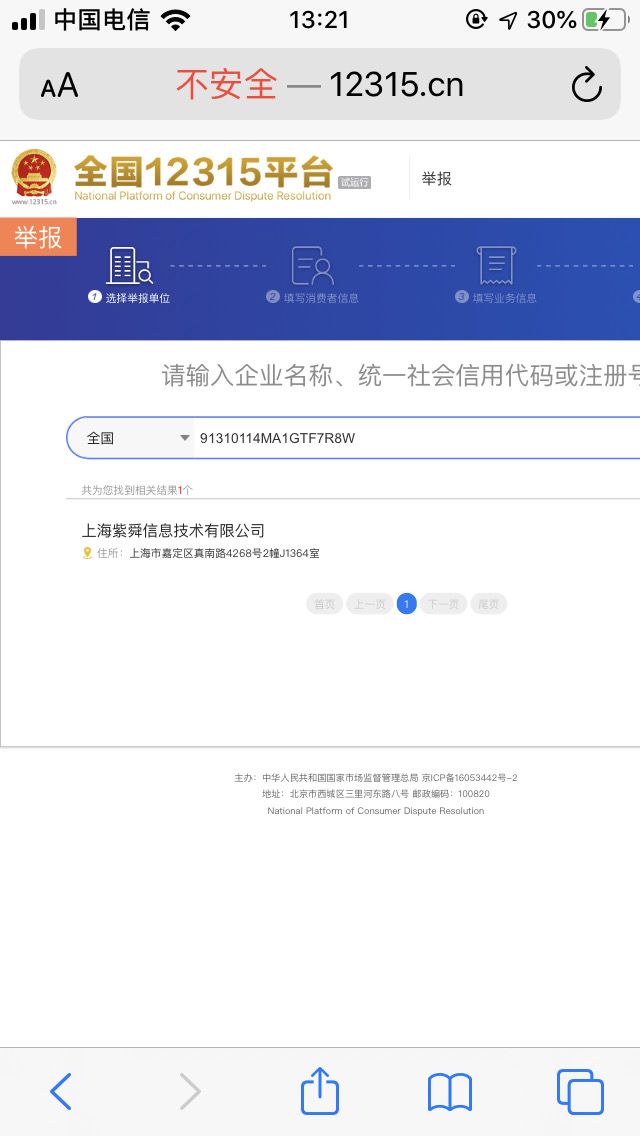Tap the 12315.cn address bar
Image resolution: width=640 pixels, height=1136 pixels.
pos(320,85)
